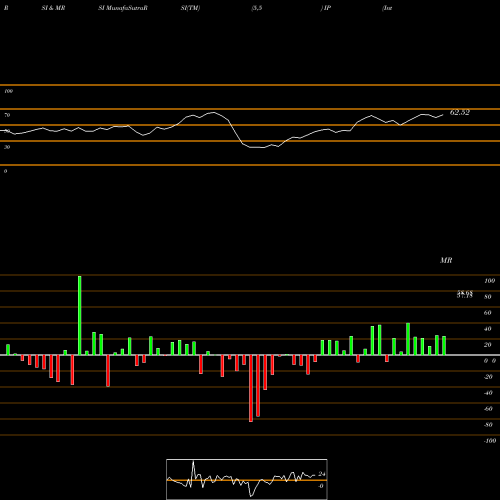Click the 80 label on the MR axis
Viewport: 500px width, 500px height.
(488, 297)
